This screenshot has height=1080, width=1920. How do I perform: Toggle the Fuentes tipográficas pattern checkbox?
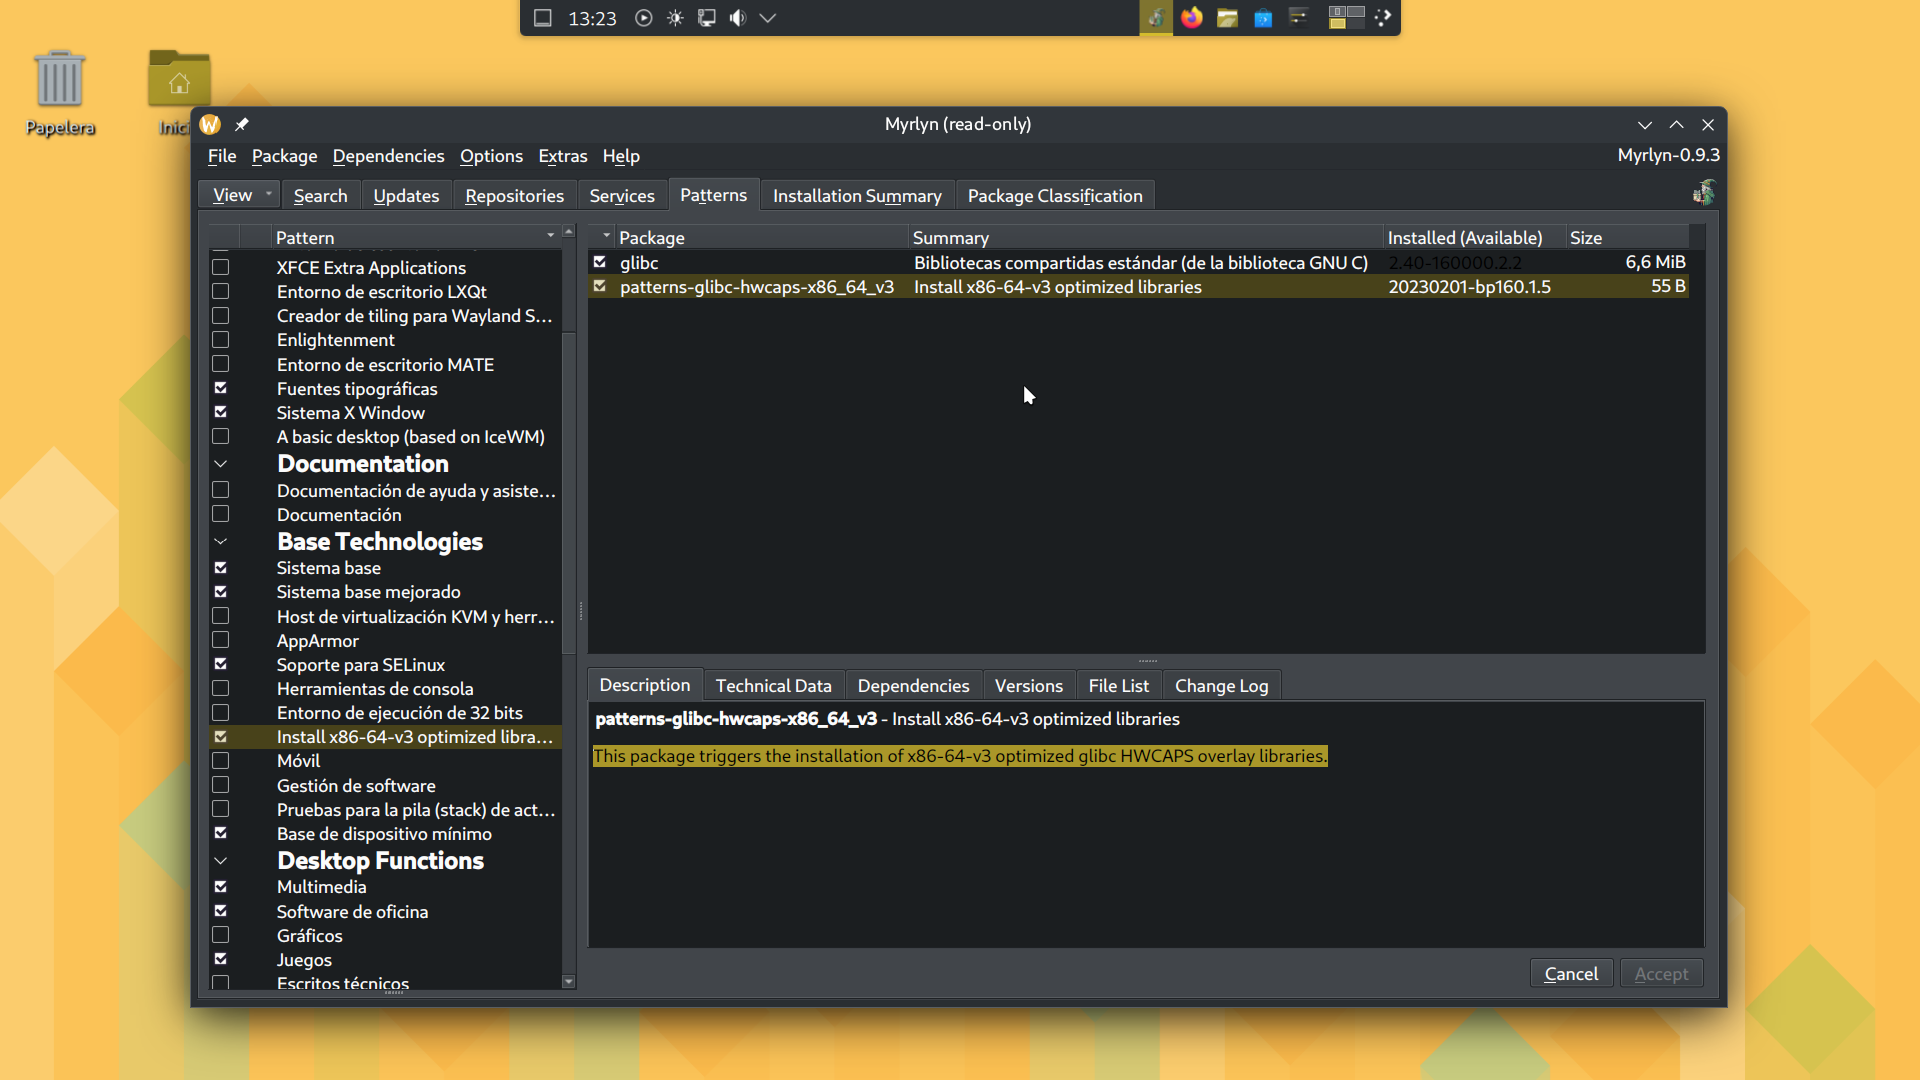pos(221,388)
